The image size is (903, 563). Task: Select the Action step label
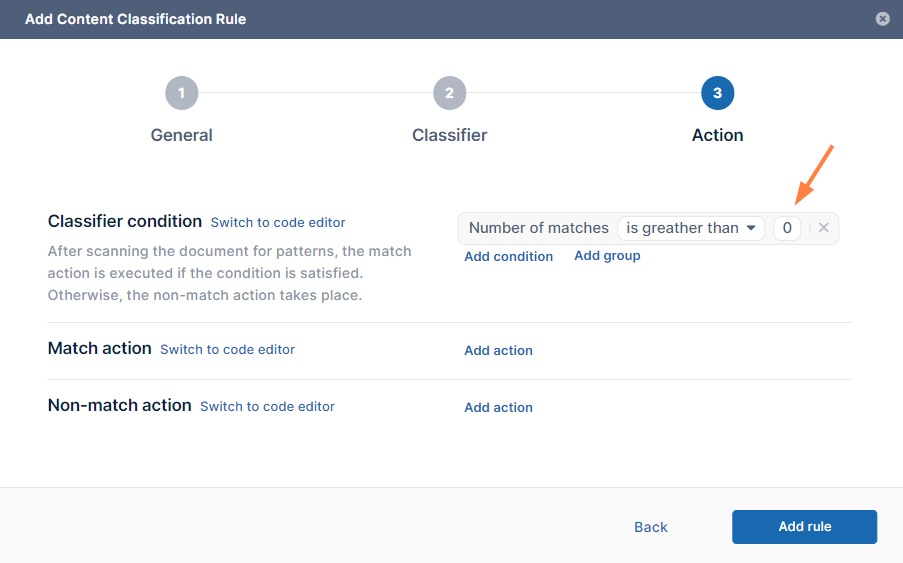click(x=717, y=135)
